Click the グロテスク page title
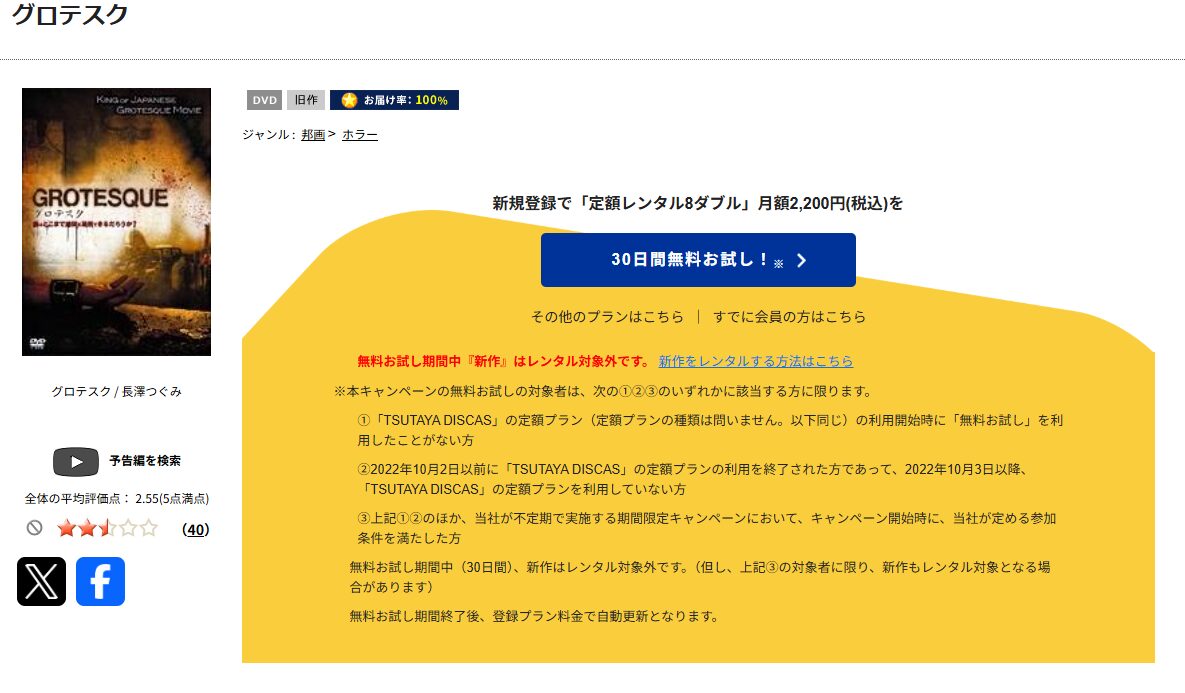Image resolution: width=1185 pixels, height=693 pixels. pyautogui.click(x=70, y=14)
